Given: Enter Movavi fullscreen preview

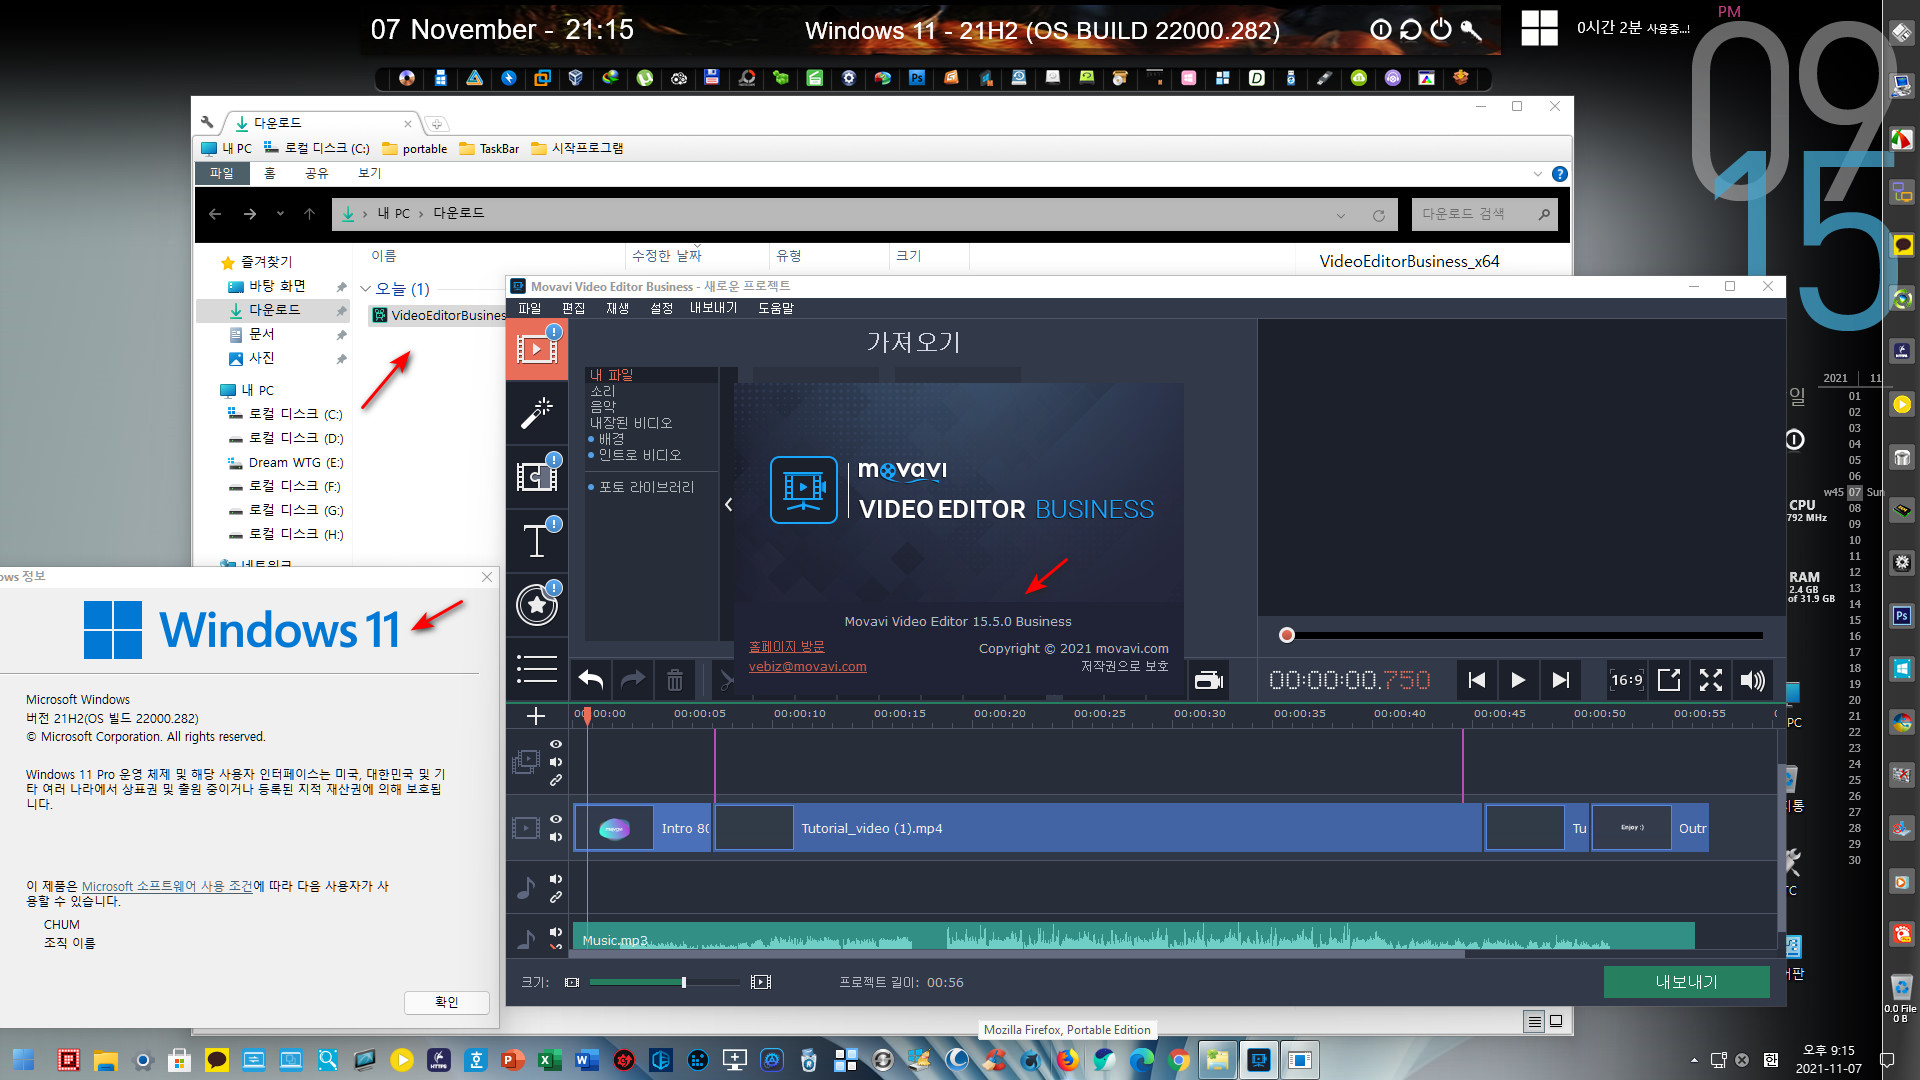Looking at the screenshot, I should (1711, 680).
